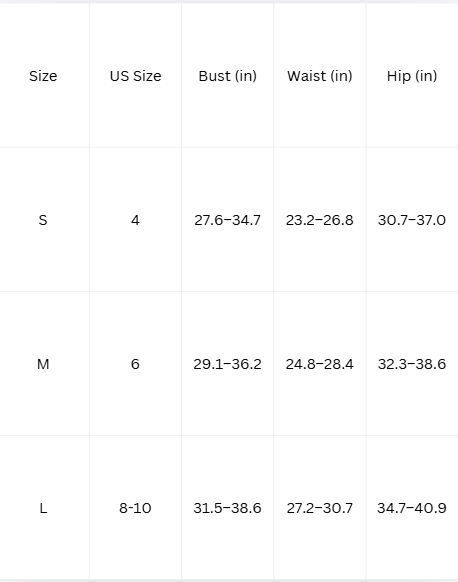Click the S size cell
The width and height of the screenshot is (458, 582).
point(43,220)
